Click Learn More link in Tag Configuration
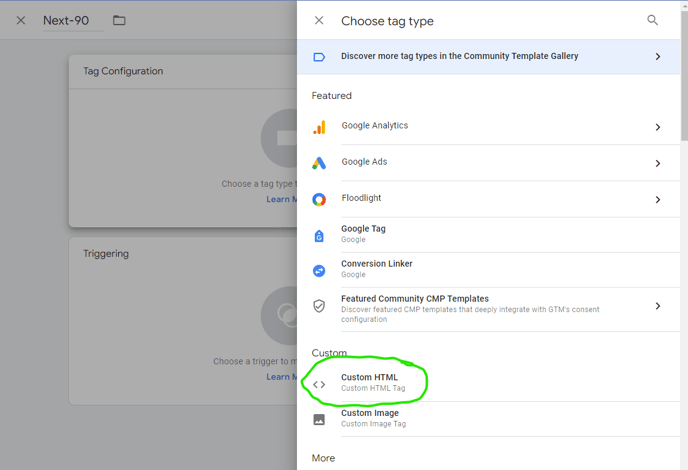This screenshot has height=470, width=688. click(x=278, y=199)
